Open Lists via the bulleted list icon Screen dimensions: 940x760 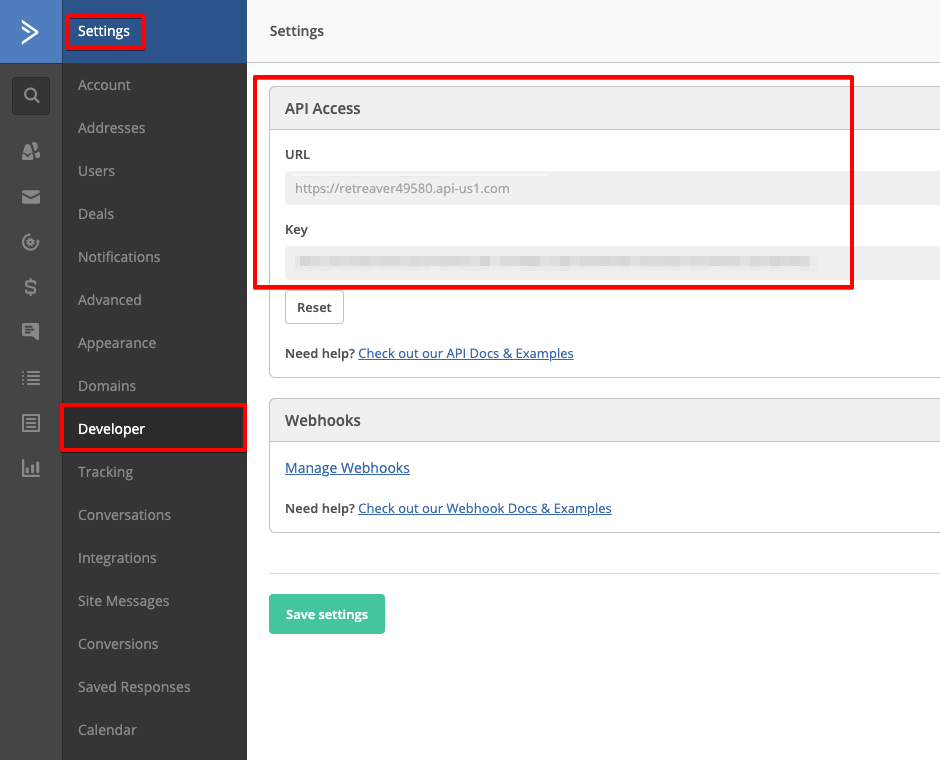click(x=31, y=378)
